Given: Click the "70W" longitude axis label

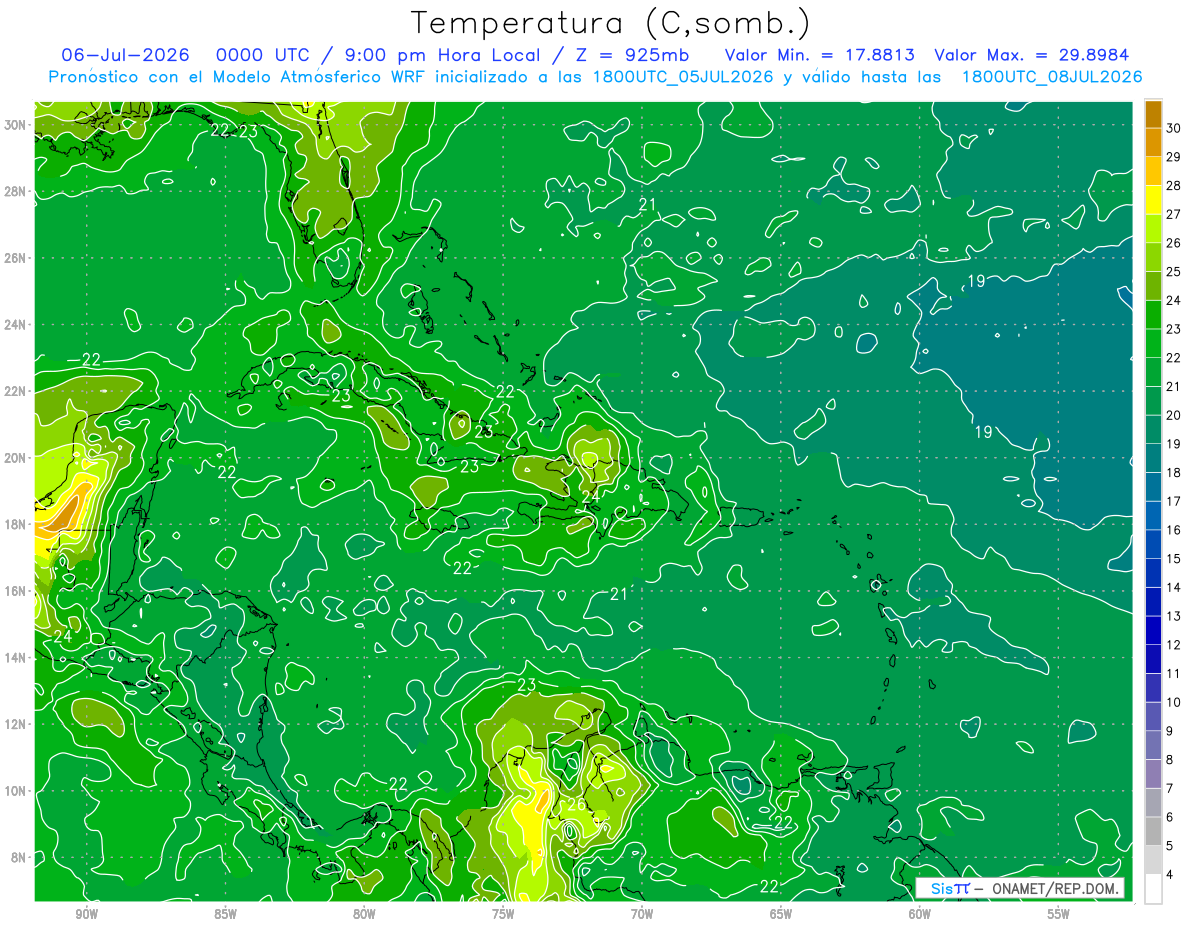Looking at the screenshot, I should 642,915.
